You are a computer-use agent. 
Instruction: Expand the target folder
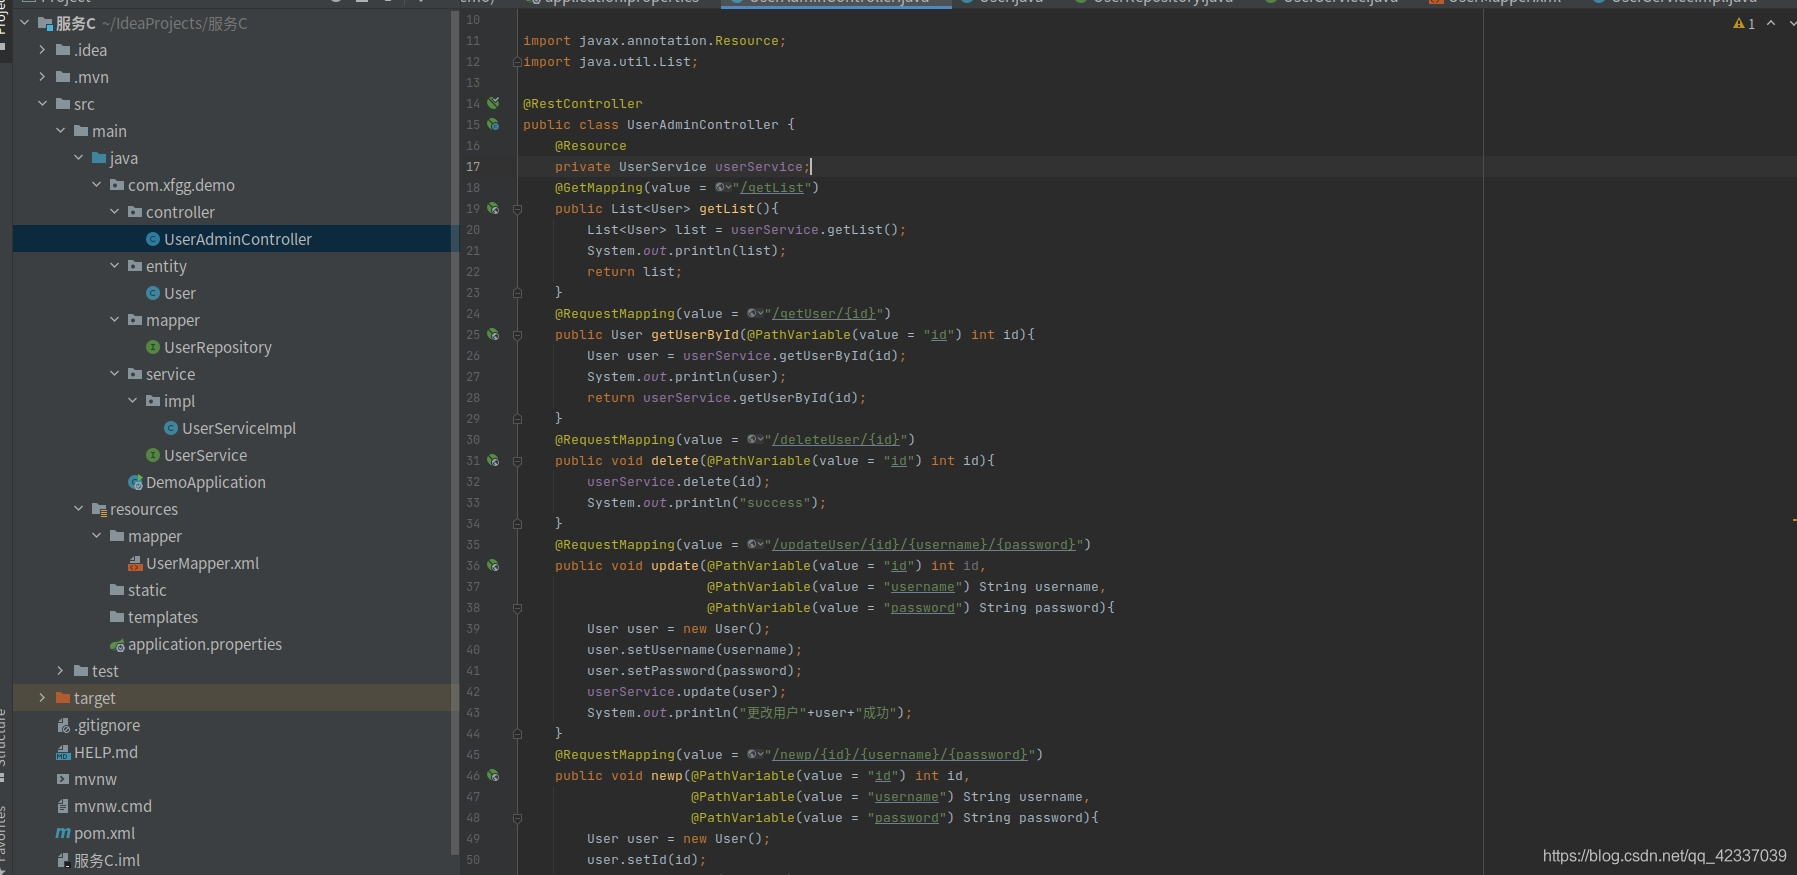click(x=42, y=697)
